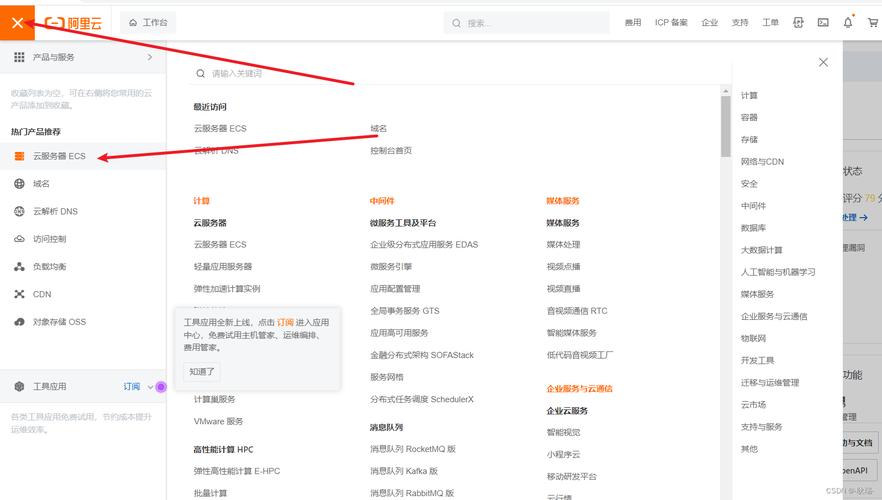The height and width of the screenshot is (500, 882).
Task: Jump to 人工智能与机器学习 category
Action: pyautogui.click(x=778, y=272)
